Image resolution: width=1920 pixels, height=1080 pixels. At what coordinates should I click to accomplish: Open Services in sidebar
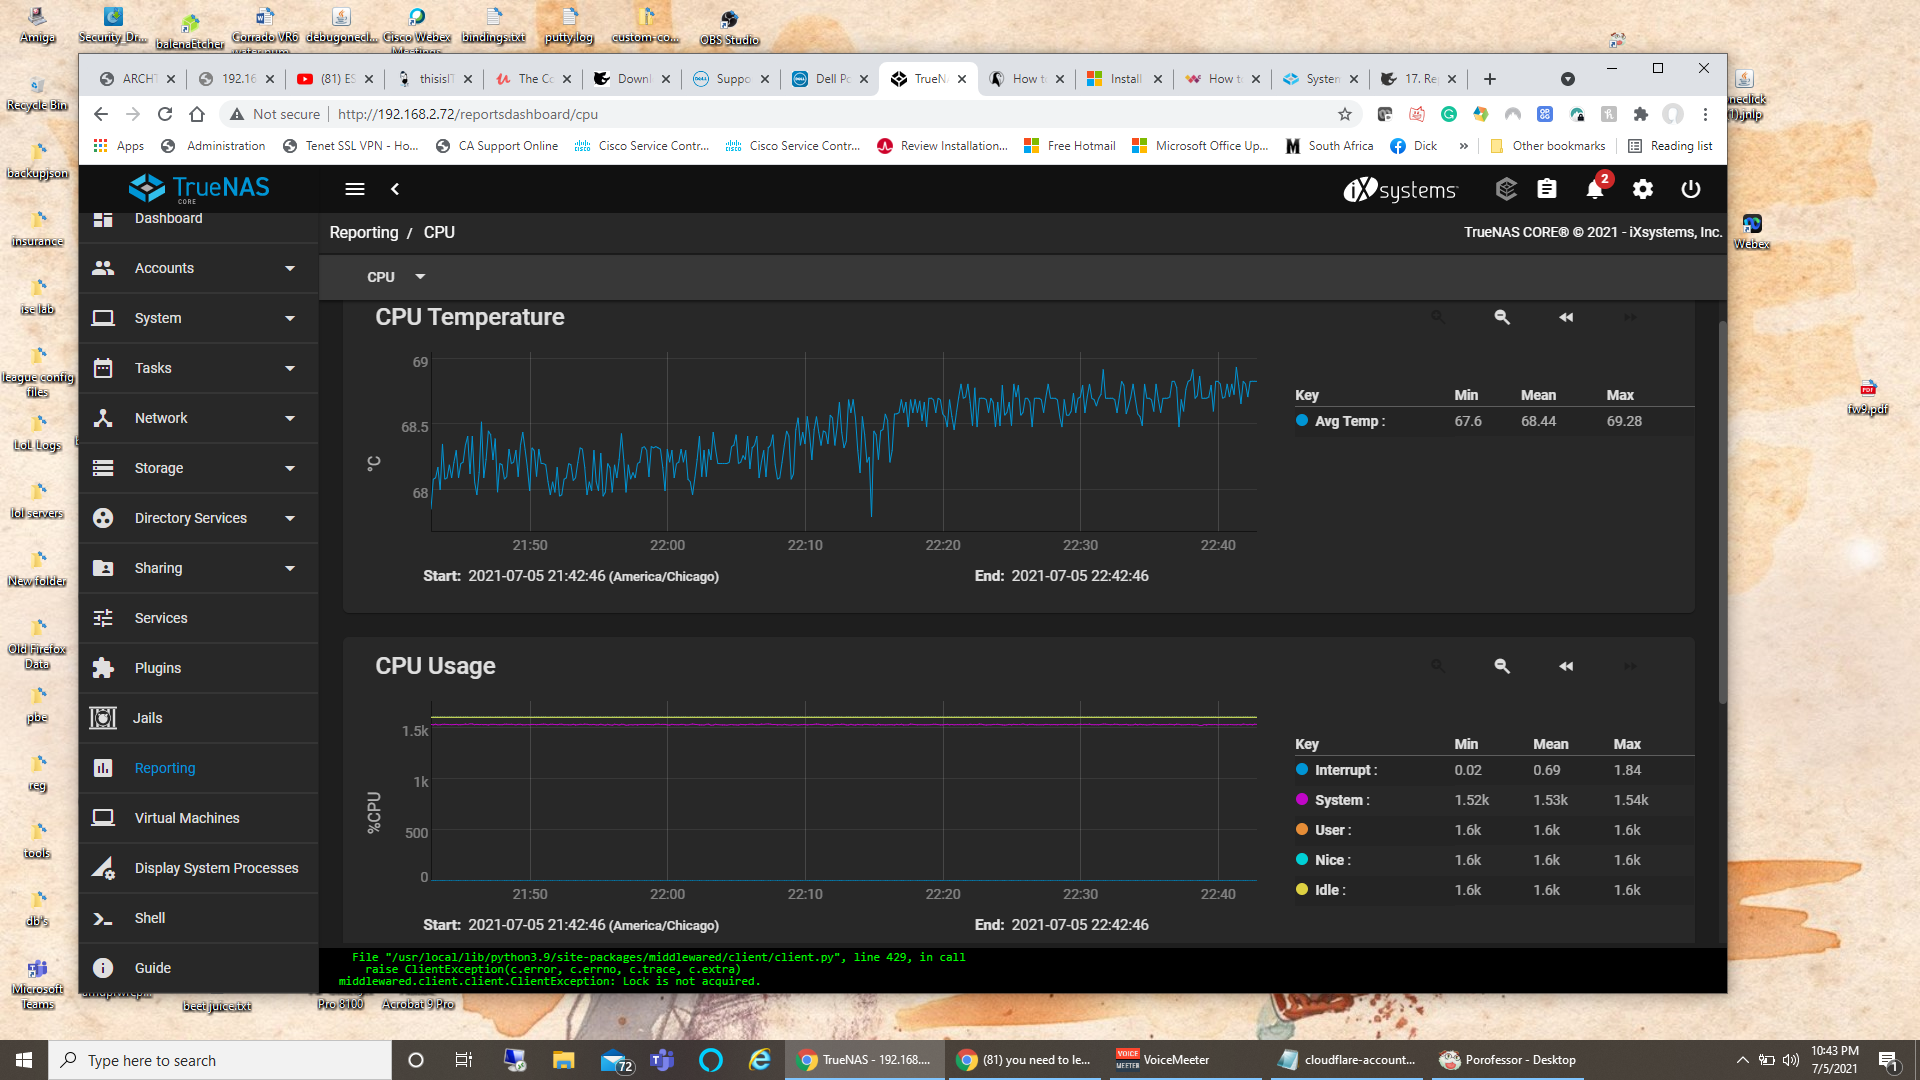click(x=198, y=618)
